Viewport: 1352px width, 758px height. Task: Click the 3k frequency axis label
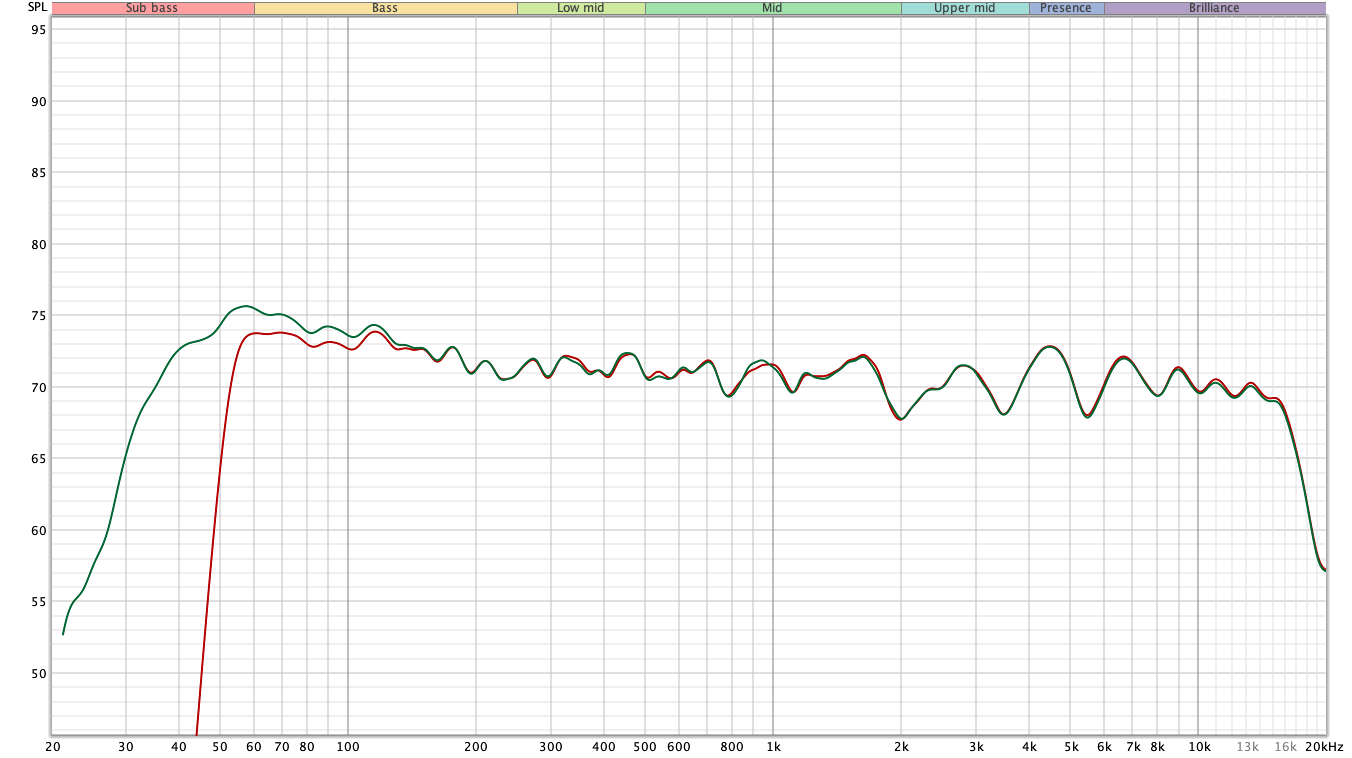[x=976, y=747]
